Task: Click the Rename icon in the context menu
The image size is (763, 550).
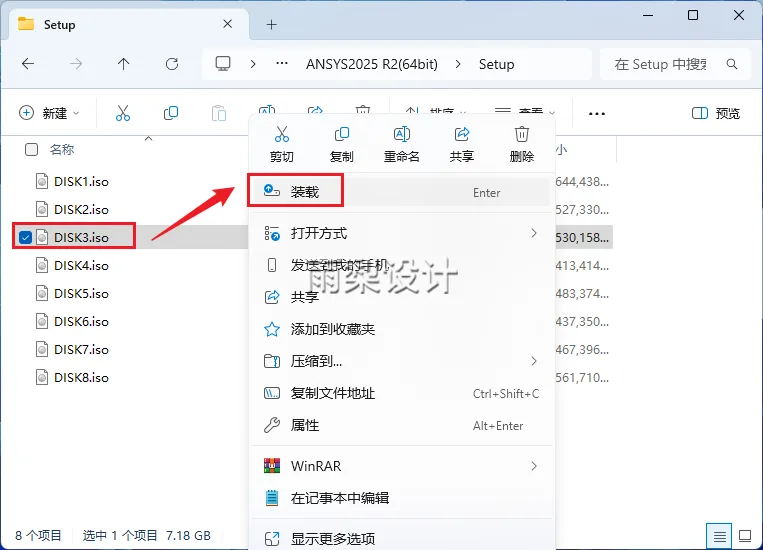Action: [x=401, y=134]
